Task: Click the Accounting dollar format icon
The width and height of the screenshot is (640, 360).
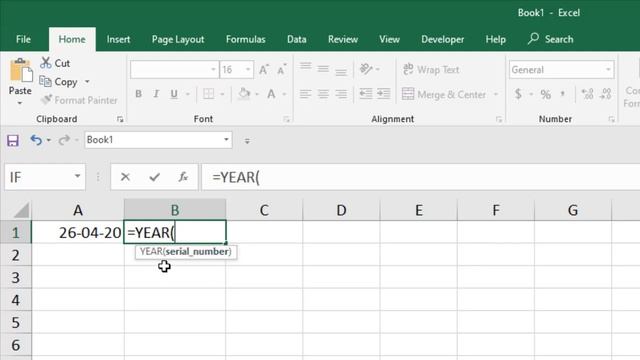Action: point(518,94)
